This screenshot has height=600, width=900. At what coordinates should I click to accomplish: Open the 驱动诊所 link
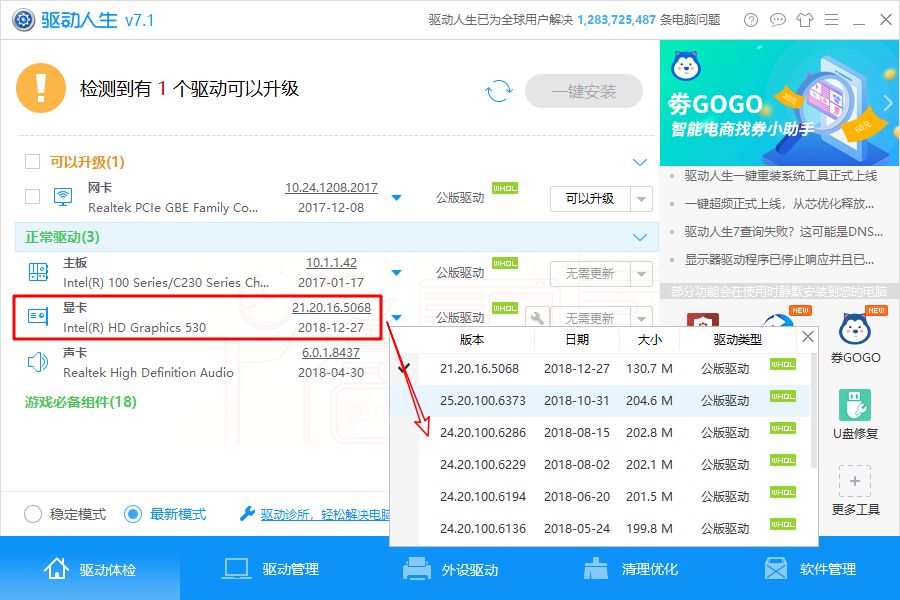325,514
